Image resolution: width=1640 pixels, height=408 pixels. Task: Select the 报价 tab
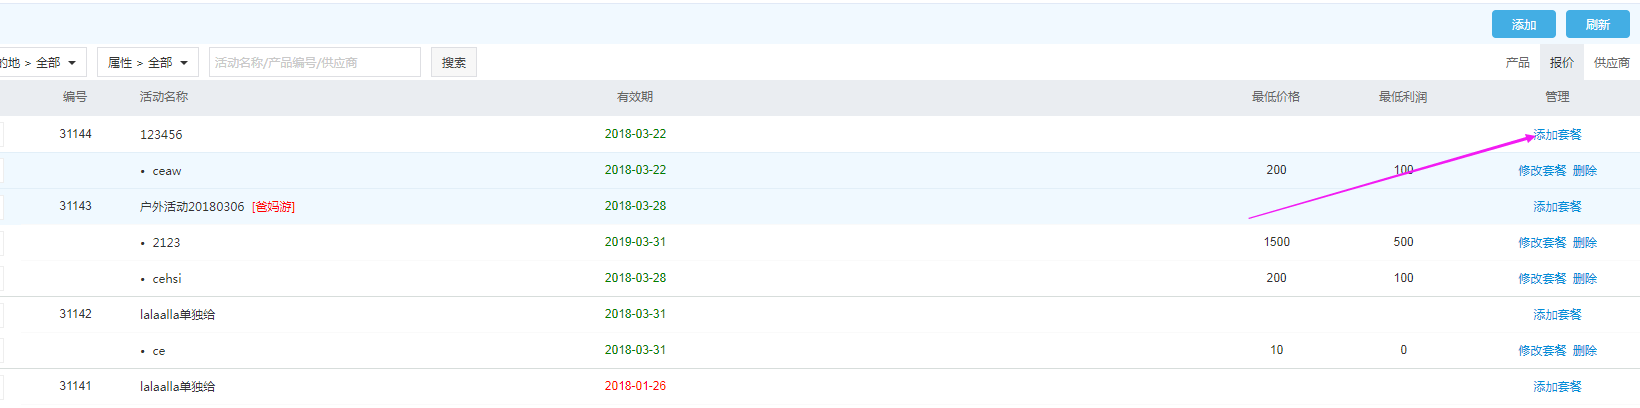tap(1561, 62)
